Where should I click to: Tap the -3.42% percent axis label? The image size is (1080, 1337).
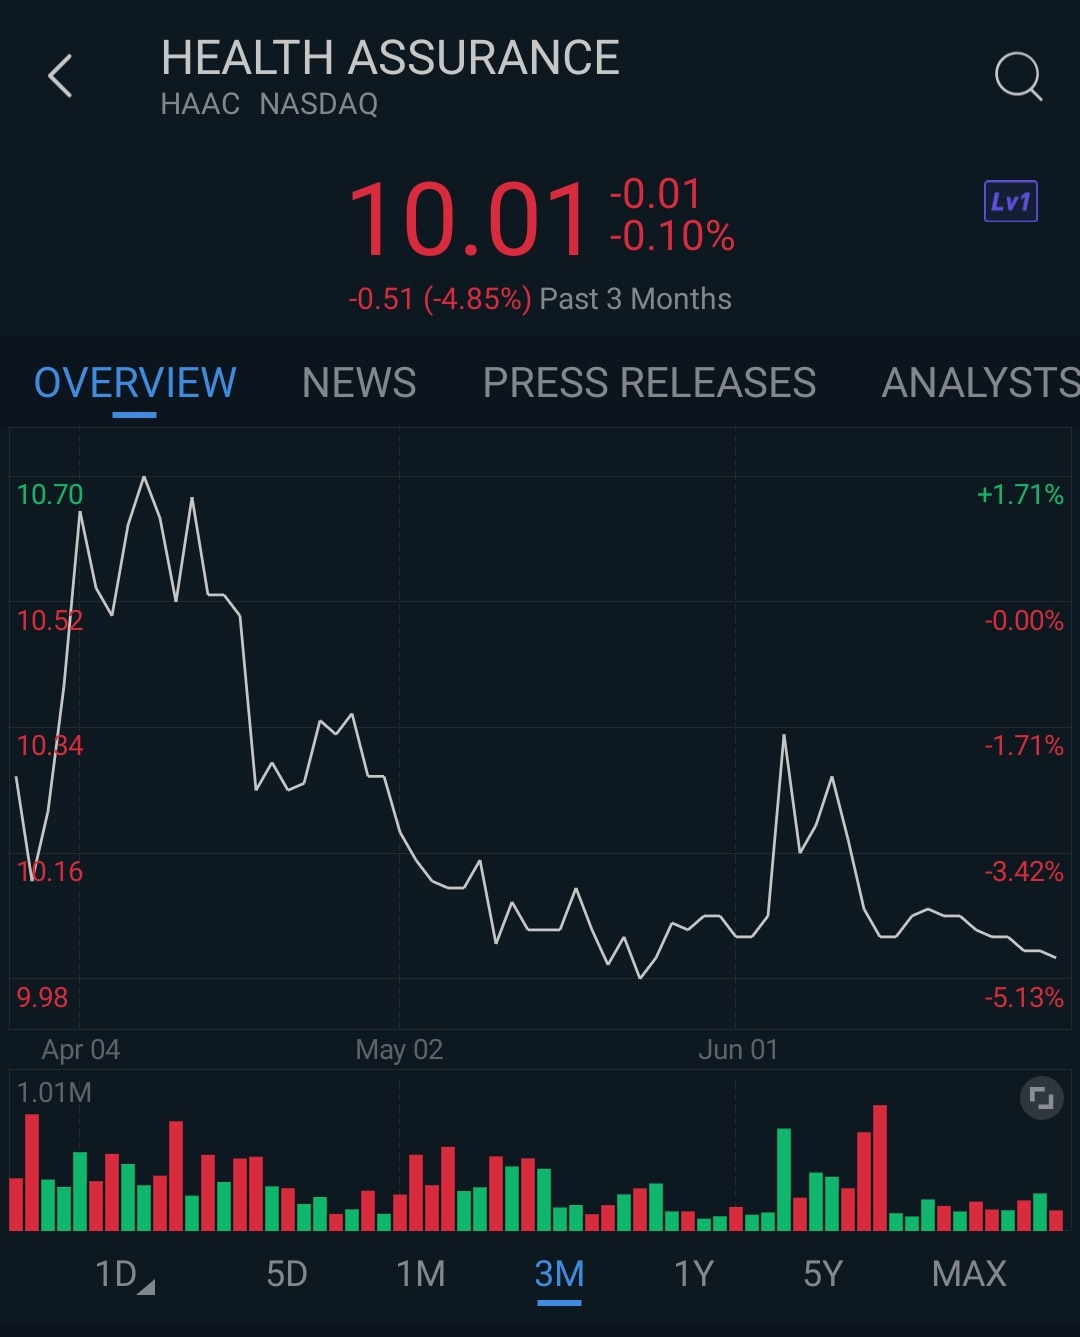point(1024,871)
